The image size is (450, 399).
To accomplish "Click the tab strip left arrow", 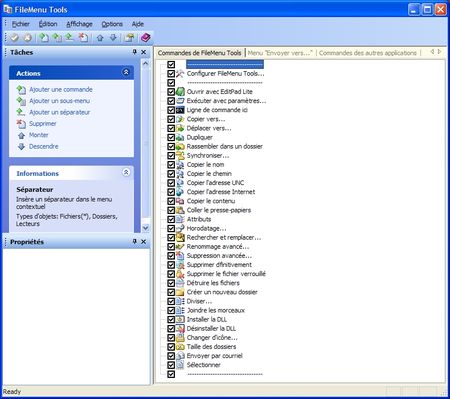I will point(432,52).
